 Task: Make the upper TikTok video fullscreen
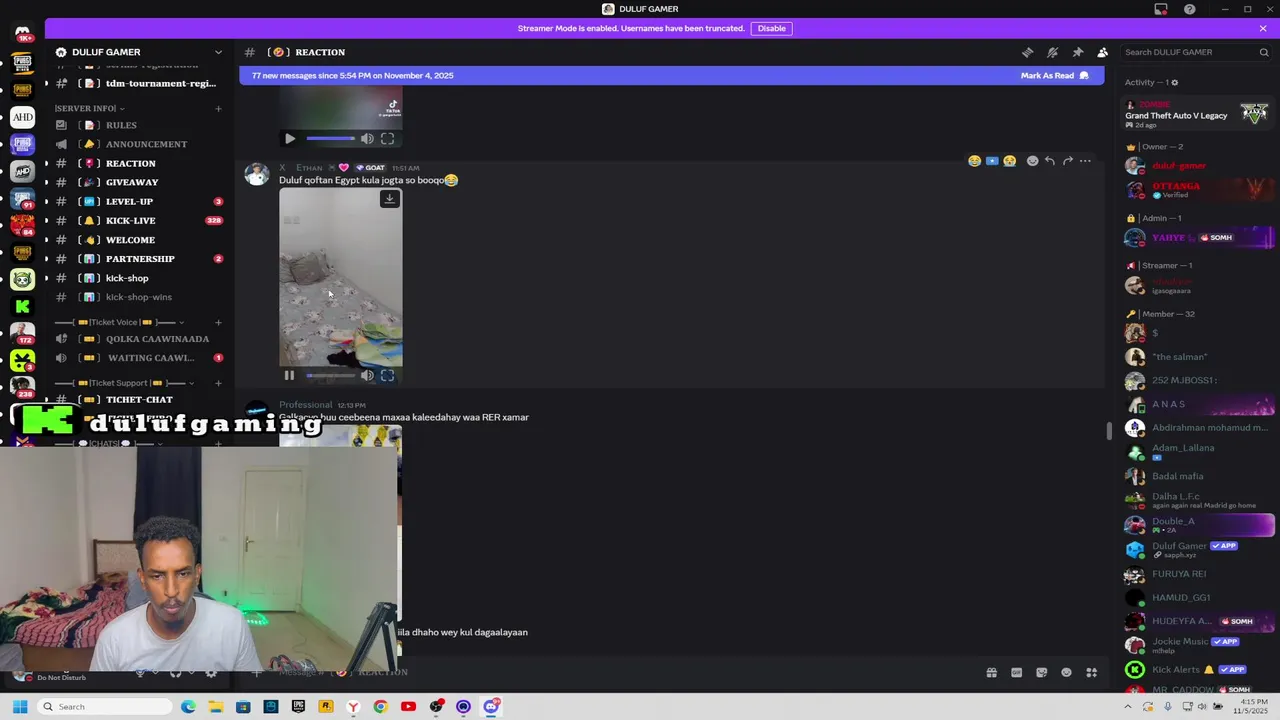coord(387,139)
